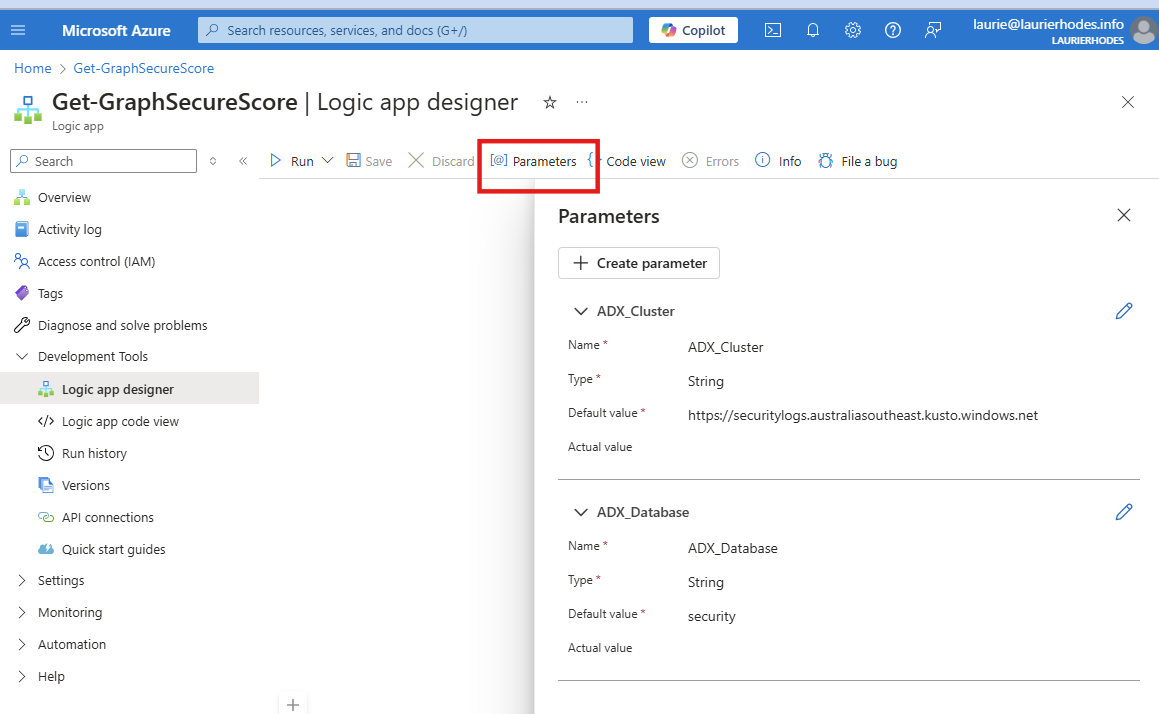Collapse the left sidebar menu
This screenshot has height=714, width=1159.
242,161
